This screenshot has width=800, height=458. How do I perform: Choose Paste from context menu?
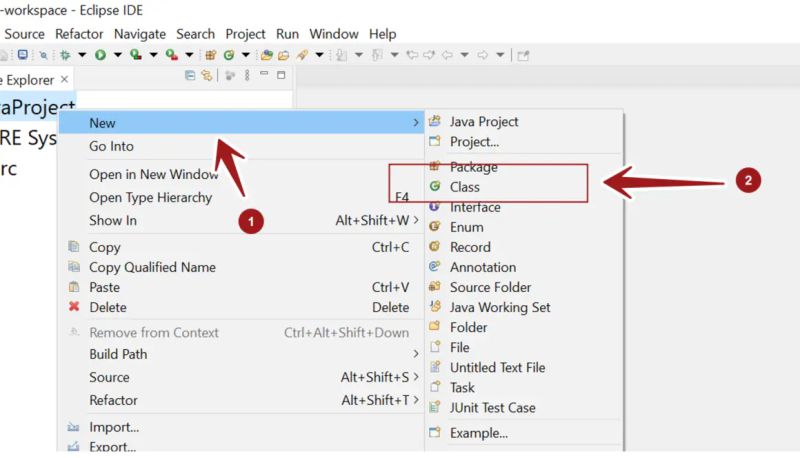241,287
